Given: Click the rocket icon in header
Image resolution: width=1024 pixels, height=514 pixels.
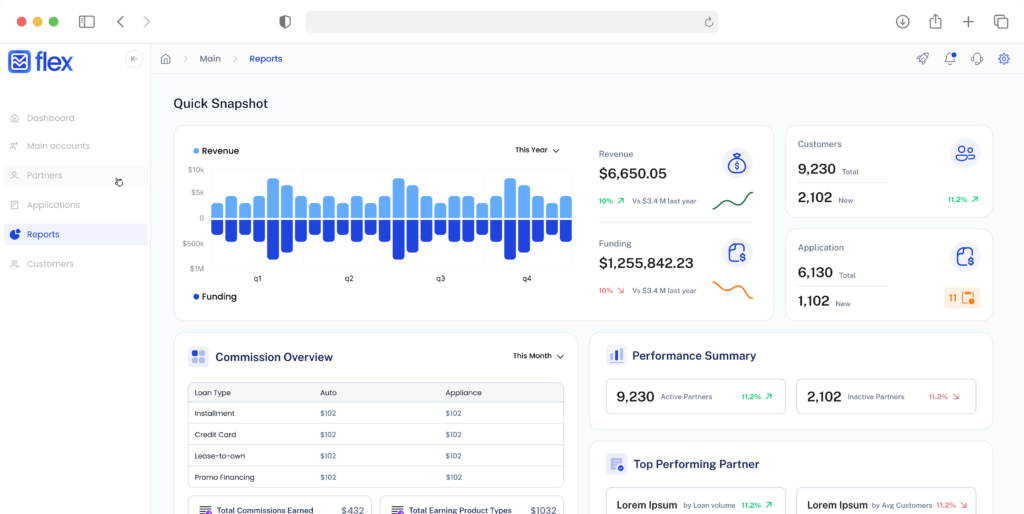Looking at the screenshot, I should (922, 59).
